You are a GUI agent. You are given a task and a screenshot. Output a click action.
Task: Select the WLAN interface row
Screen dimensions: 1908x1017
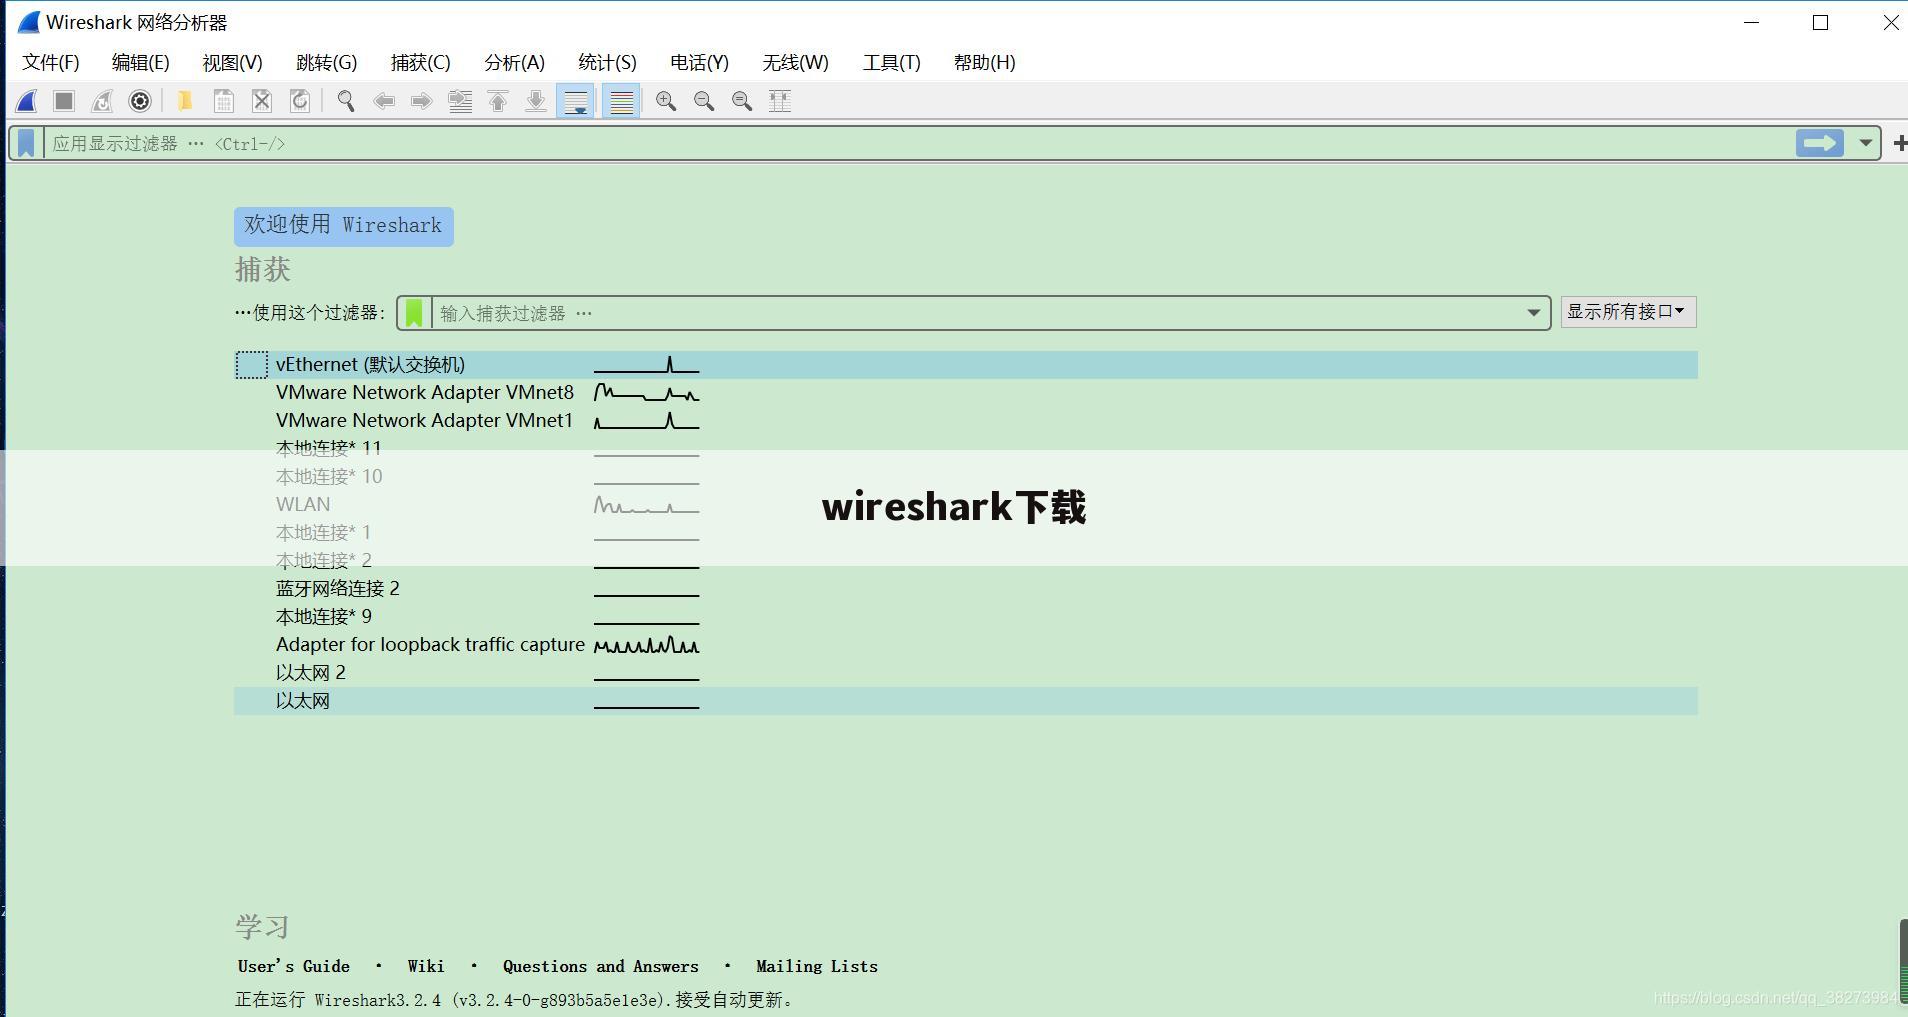966,505
